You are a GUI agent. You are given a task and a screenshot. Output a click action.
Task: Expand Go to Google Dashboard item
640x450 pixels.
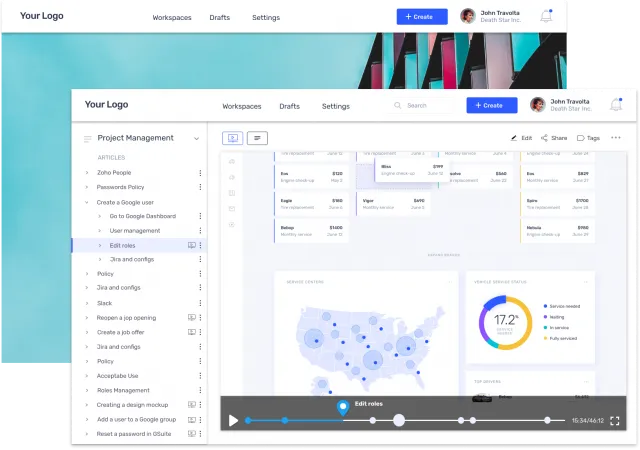[x=99, y=216]
